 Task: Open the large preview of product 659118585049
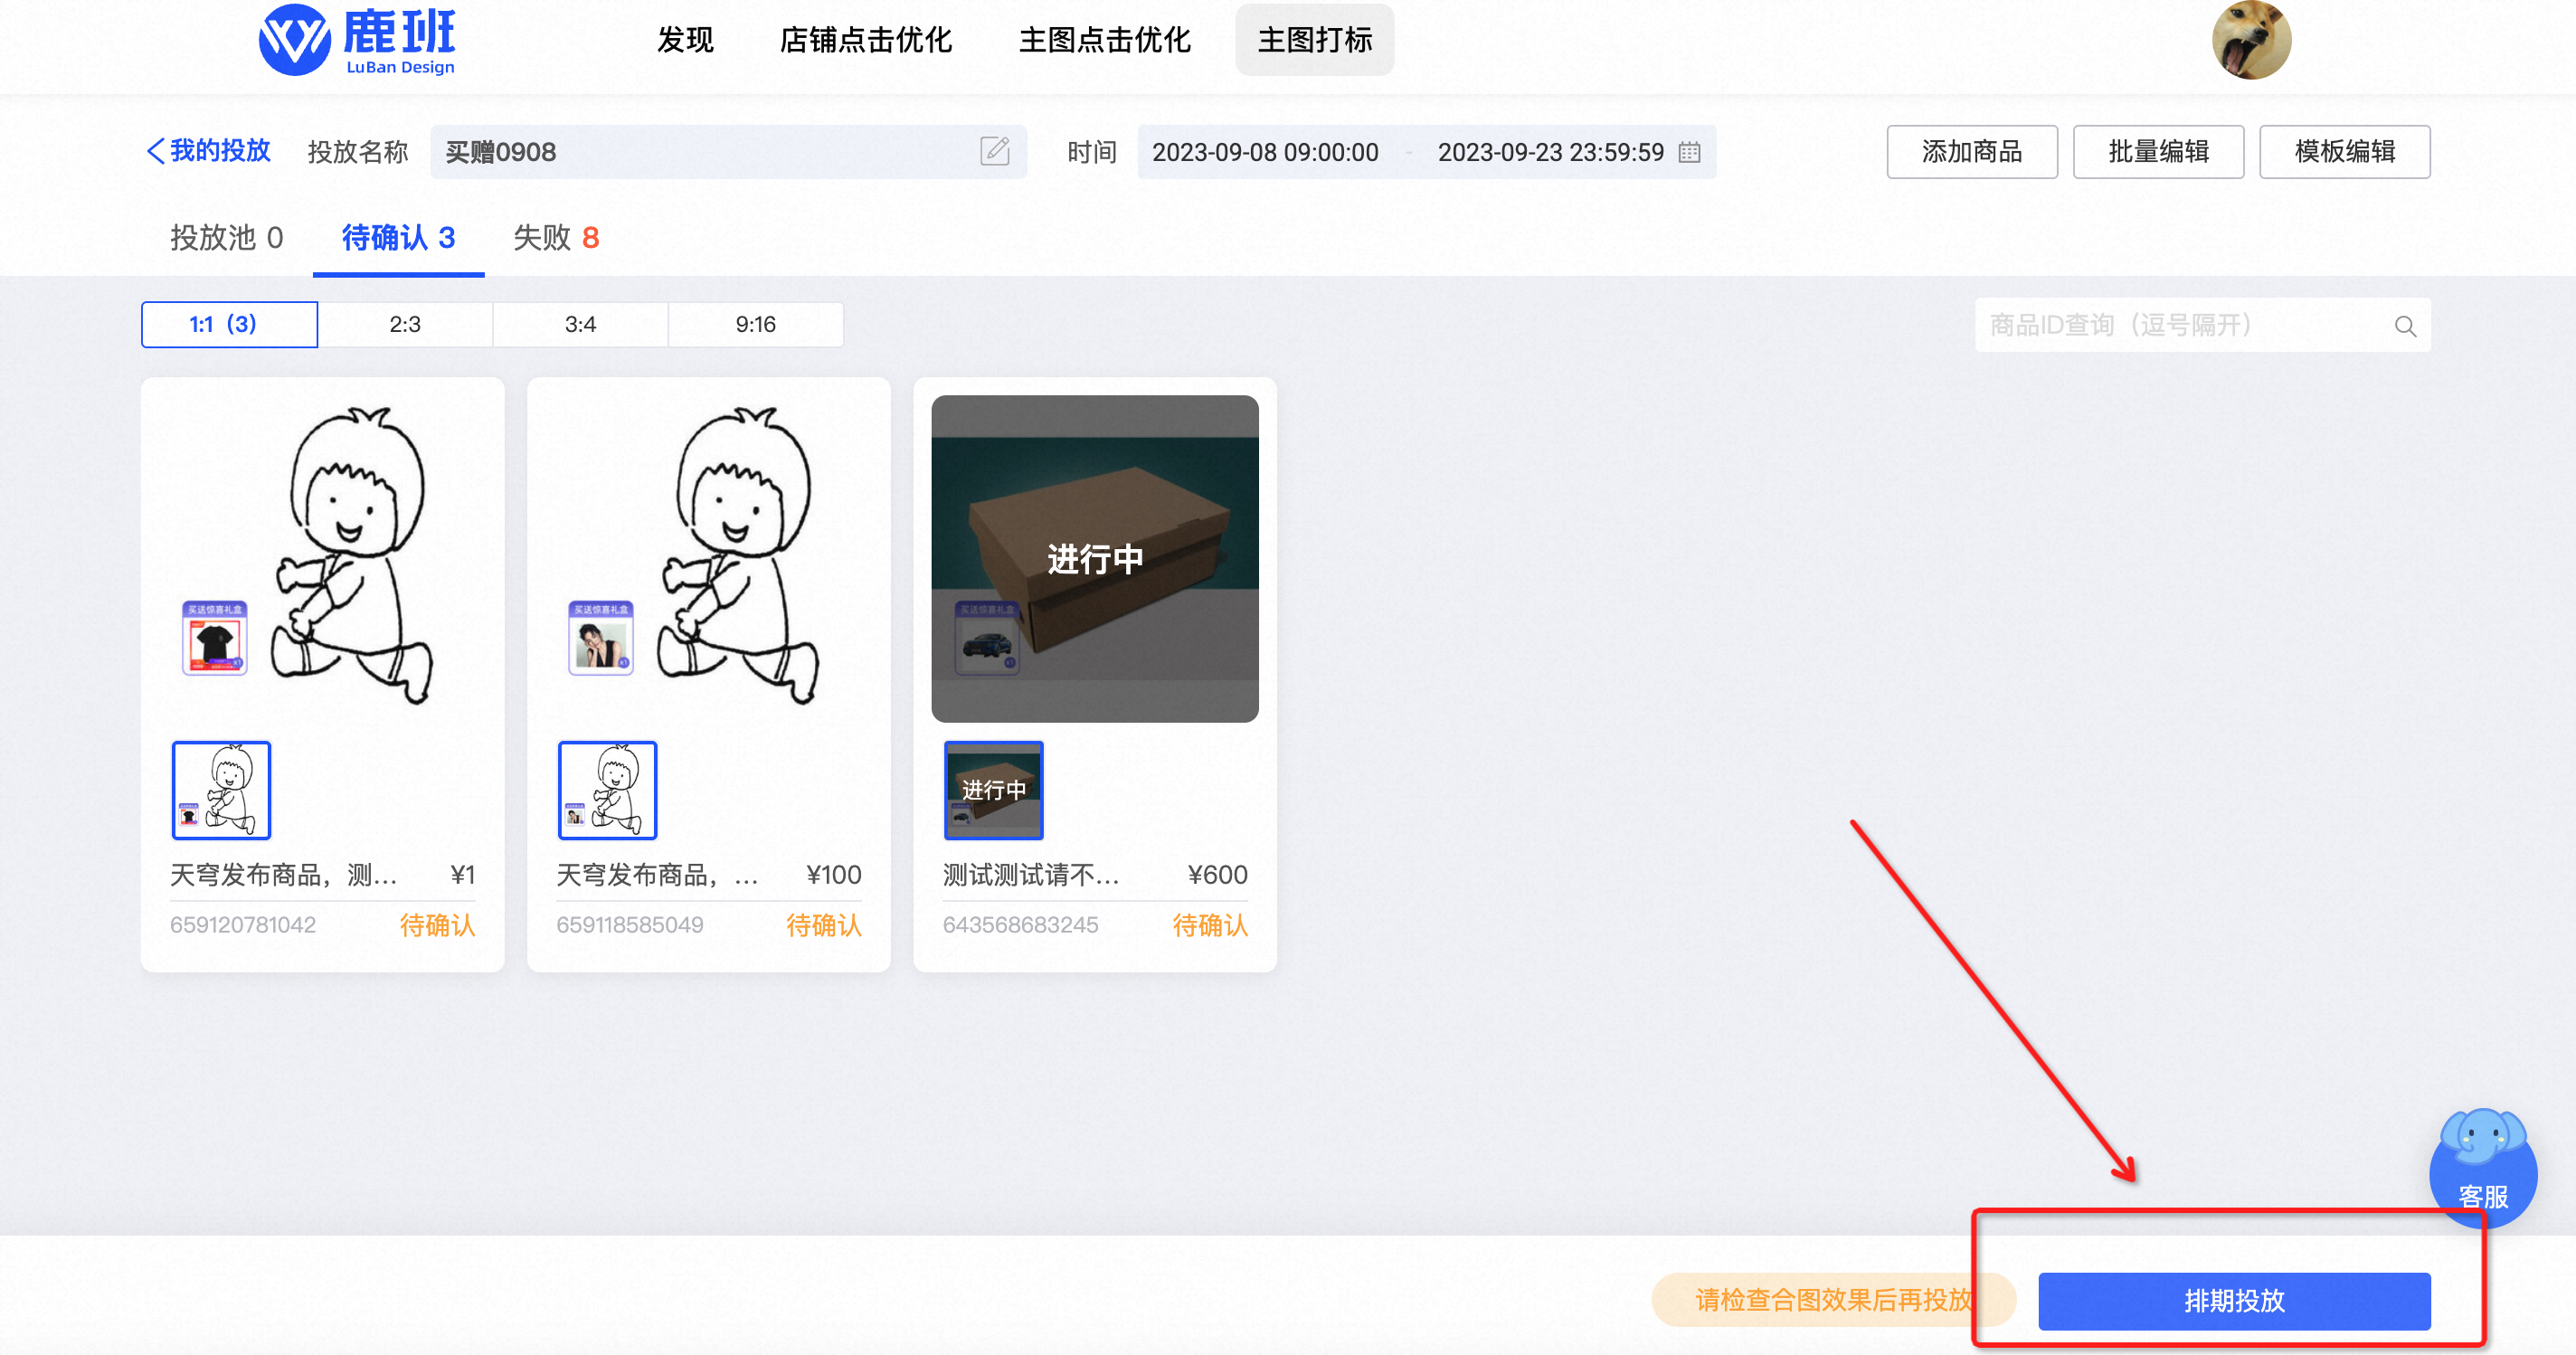(708, 558)
